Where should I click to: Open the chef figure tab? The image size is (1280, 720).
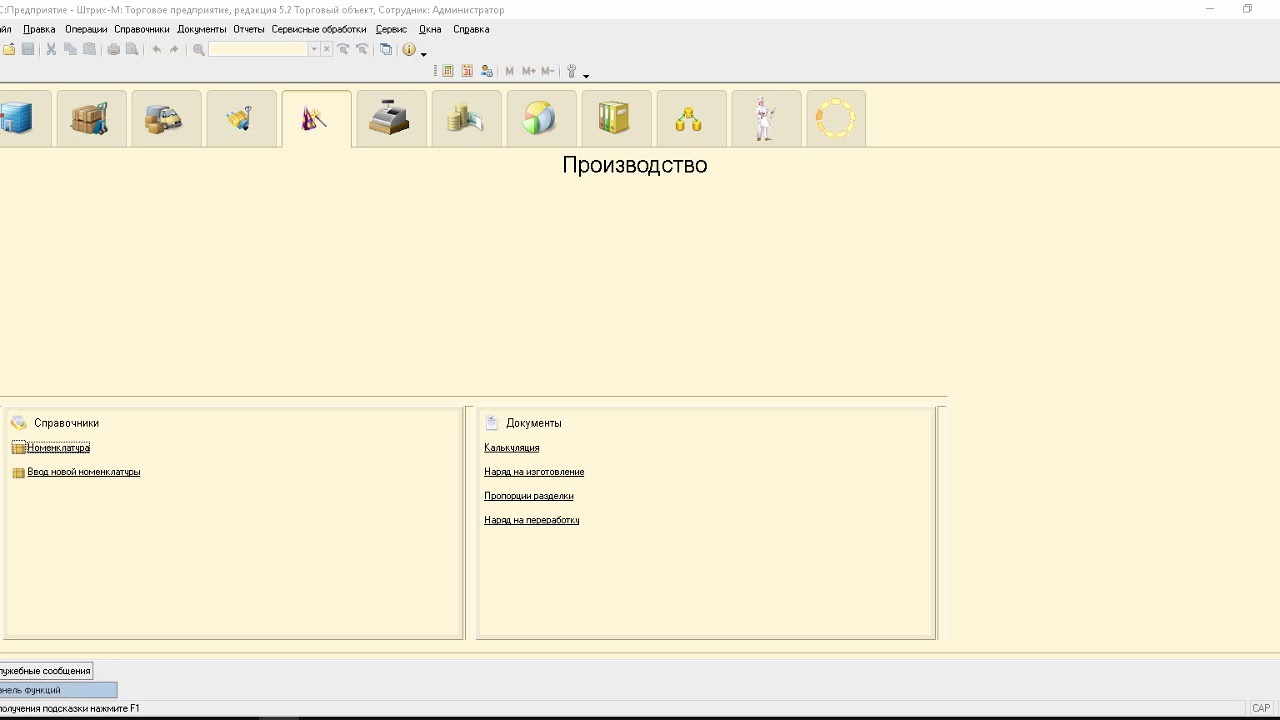click(x=766, y=119)
